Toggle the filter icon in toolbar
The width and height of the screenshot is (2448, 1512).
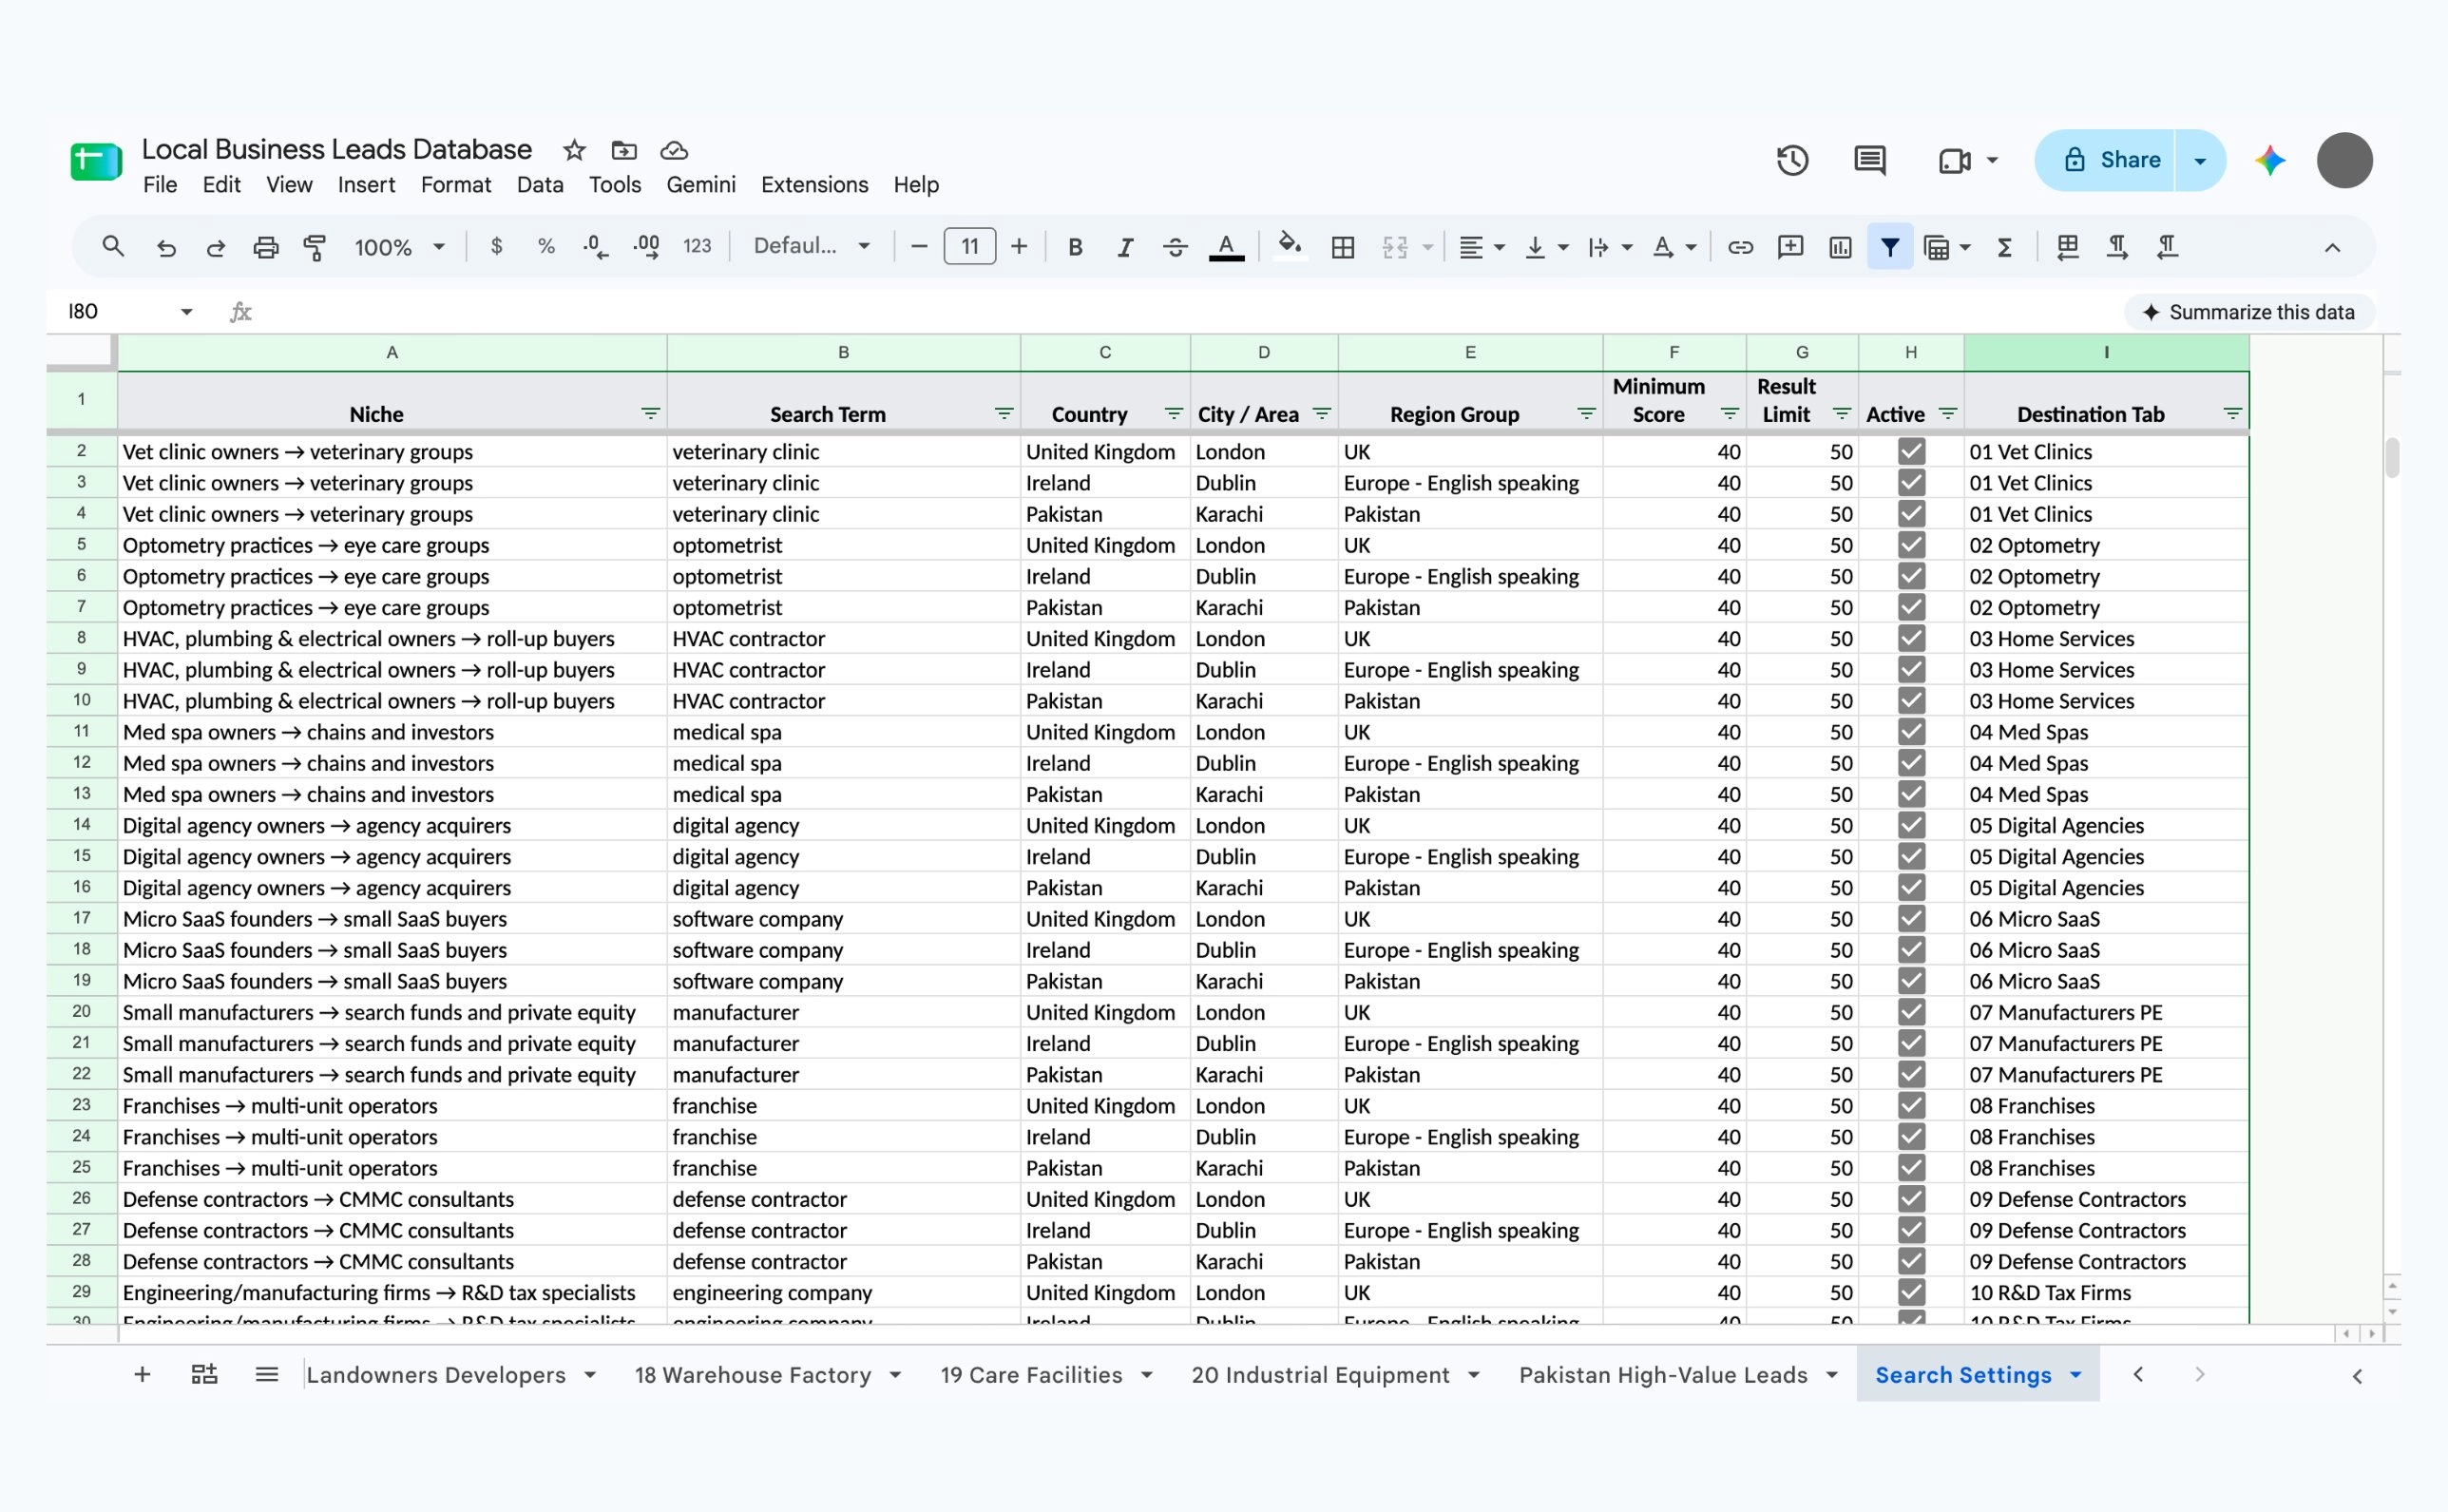click(x=1890, y=247)
